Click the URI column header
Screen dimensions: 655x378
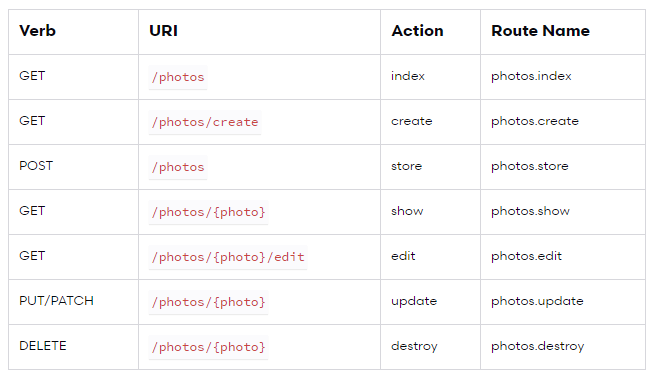[x=163, y=31]
